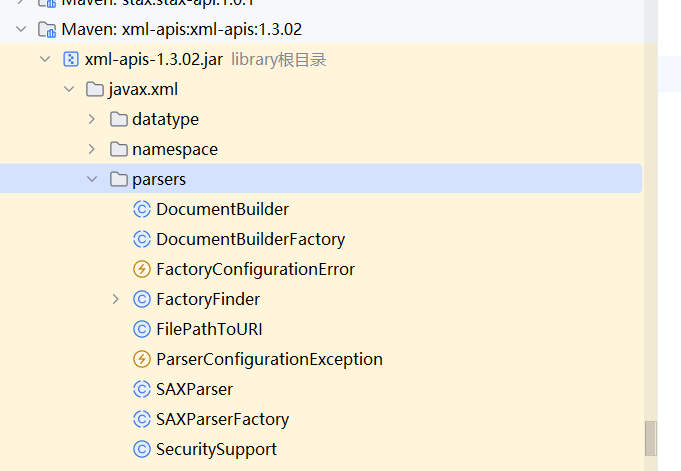
Task: Click the DocumentBuilder class icon
Action: click(141, 209)
